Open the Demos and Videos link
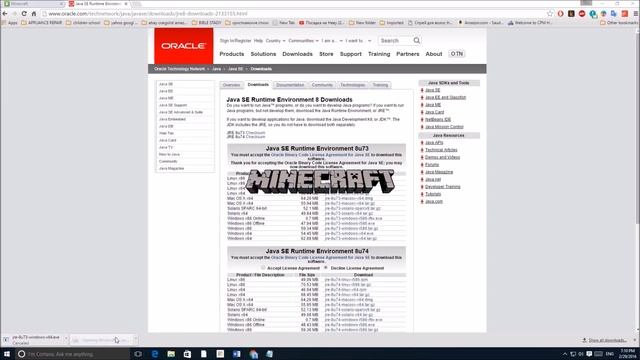The image size is (640, 360). point(442,158)
